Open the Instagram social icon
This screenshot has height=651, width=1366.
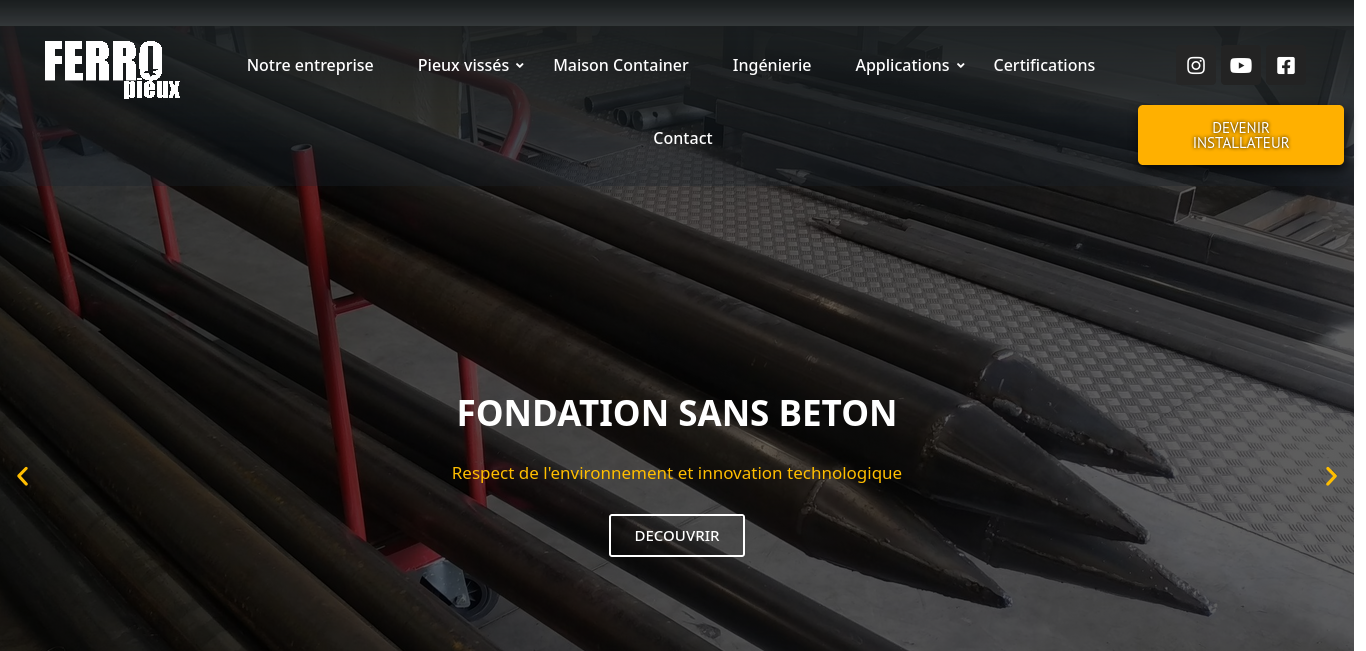click(1195, 65)
